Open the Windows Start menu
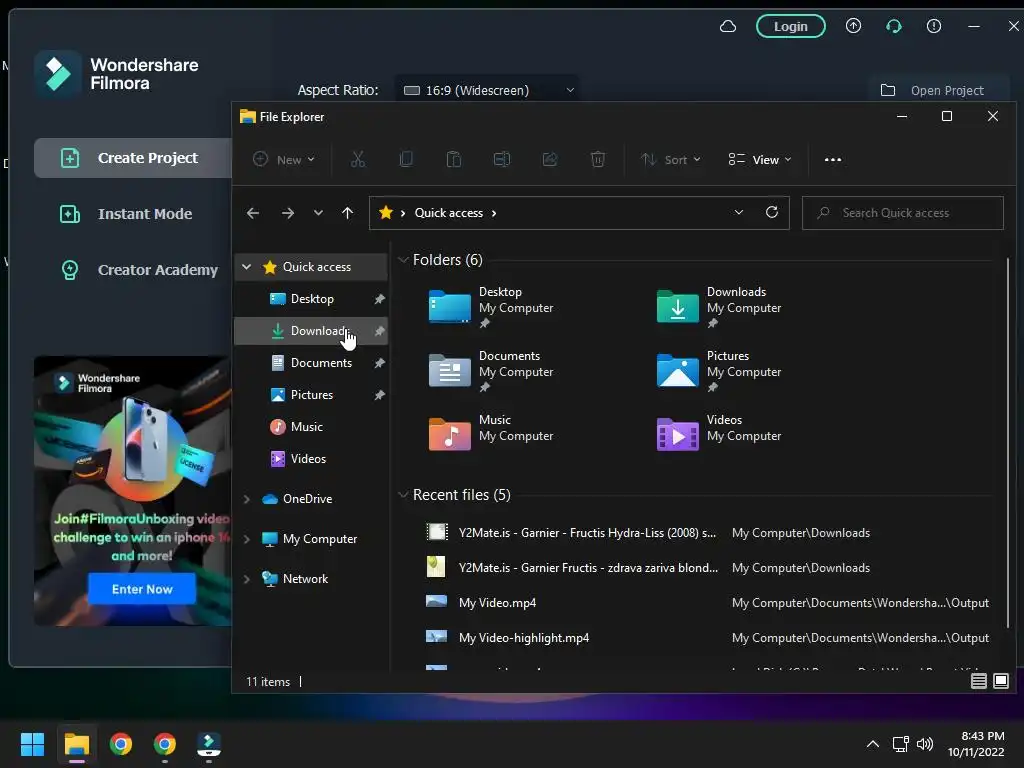 [x=32, y=744]
